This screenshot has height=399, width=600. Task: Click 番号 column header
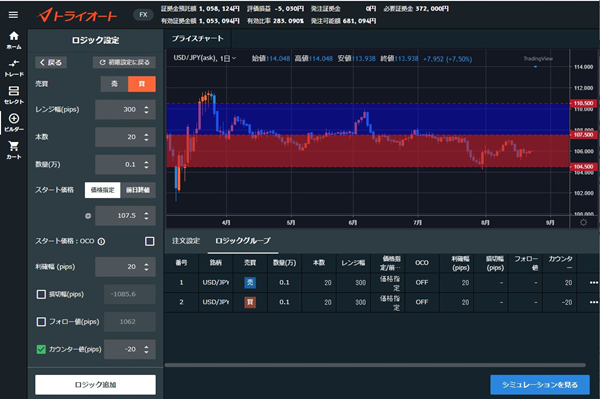tap(181, 263)
